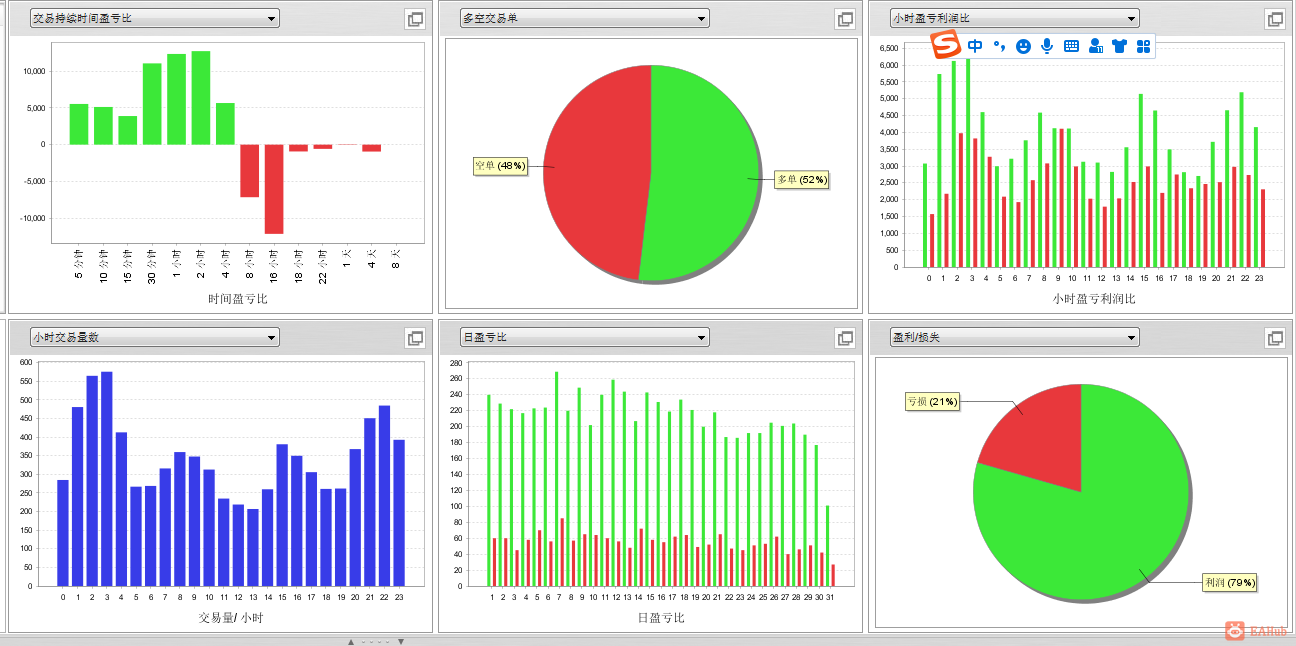The height and width of the screenshot is (646, 1296).
Task: Click the green hour 22 bar in 小时盈亏利润比
Action: pyautogui.click(x=1241, y=180)
